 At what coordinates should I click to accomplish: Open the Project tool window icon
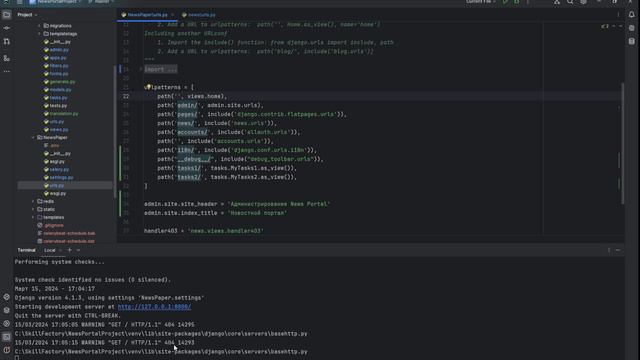click(x=7, y=15)
